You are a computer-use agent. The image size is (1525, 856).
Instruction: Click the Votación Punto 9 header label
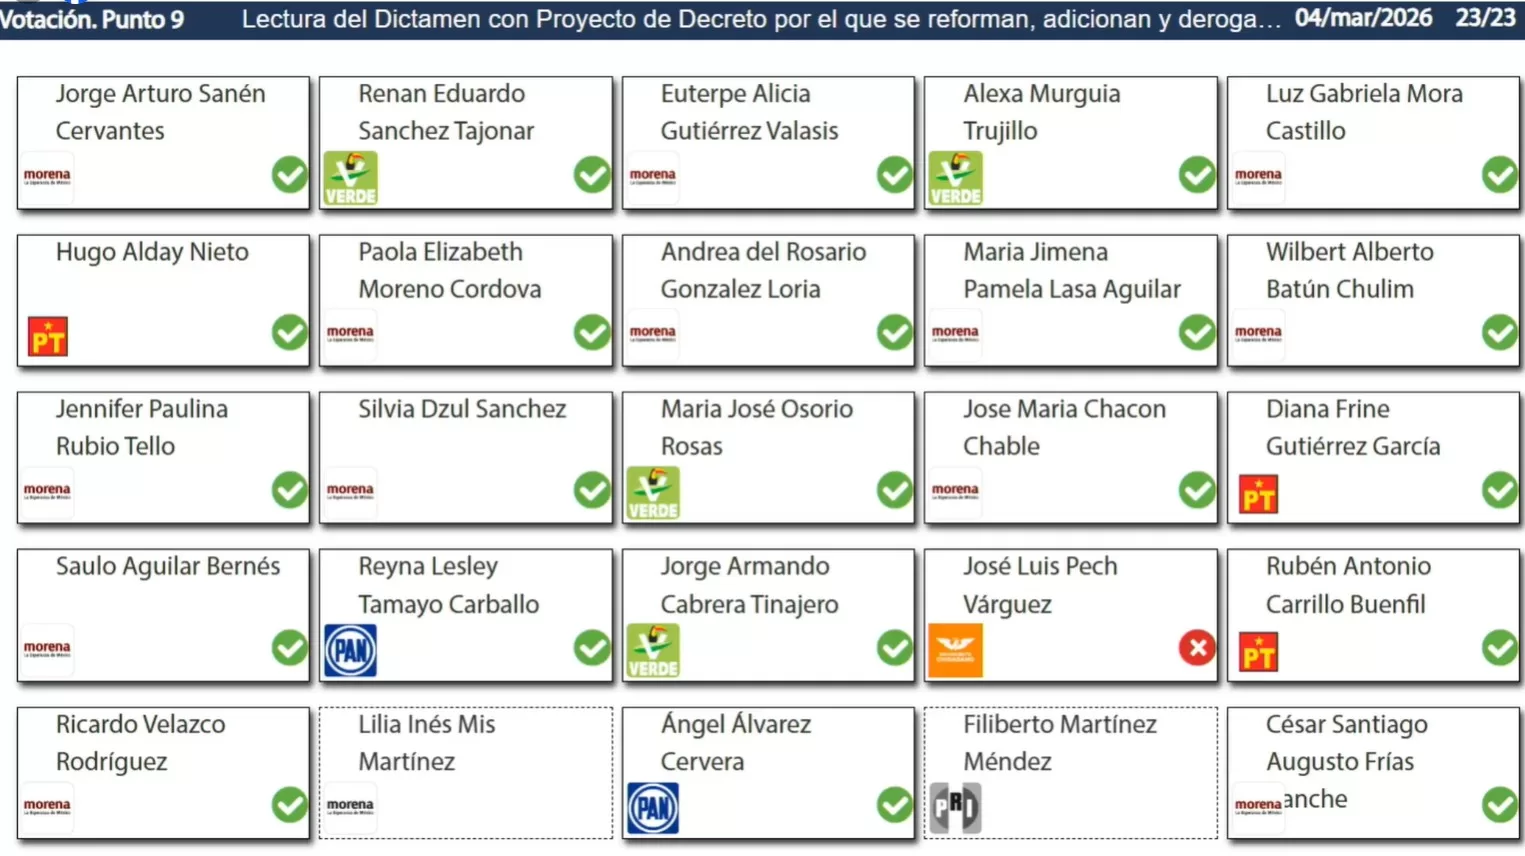click(93, 19)
